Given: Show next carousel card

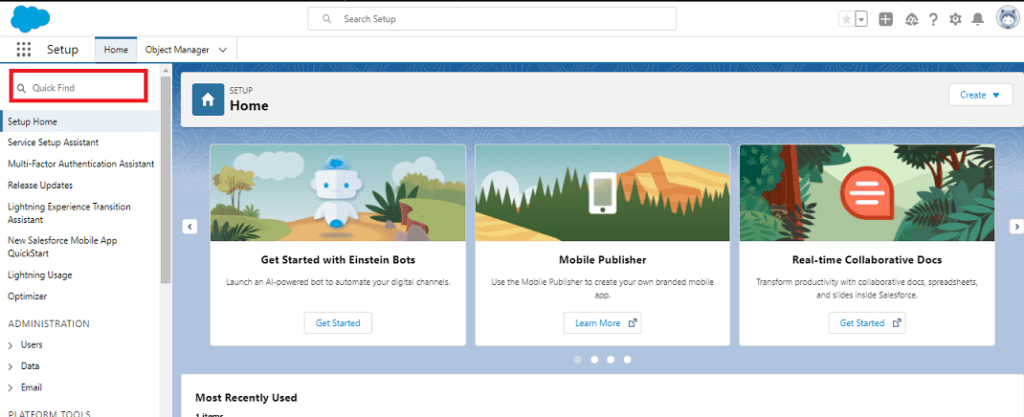Looking at the screenshot, I should (x=1016, y=226).
